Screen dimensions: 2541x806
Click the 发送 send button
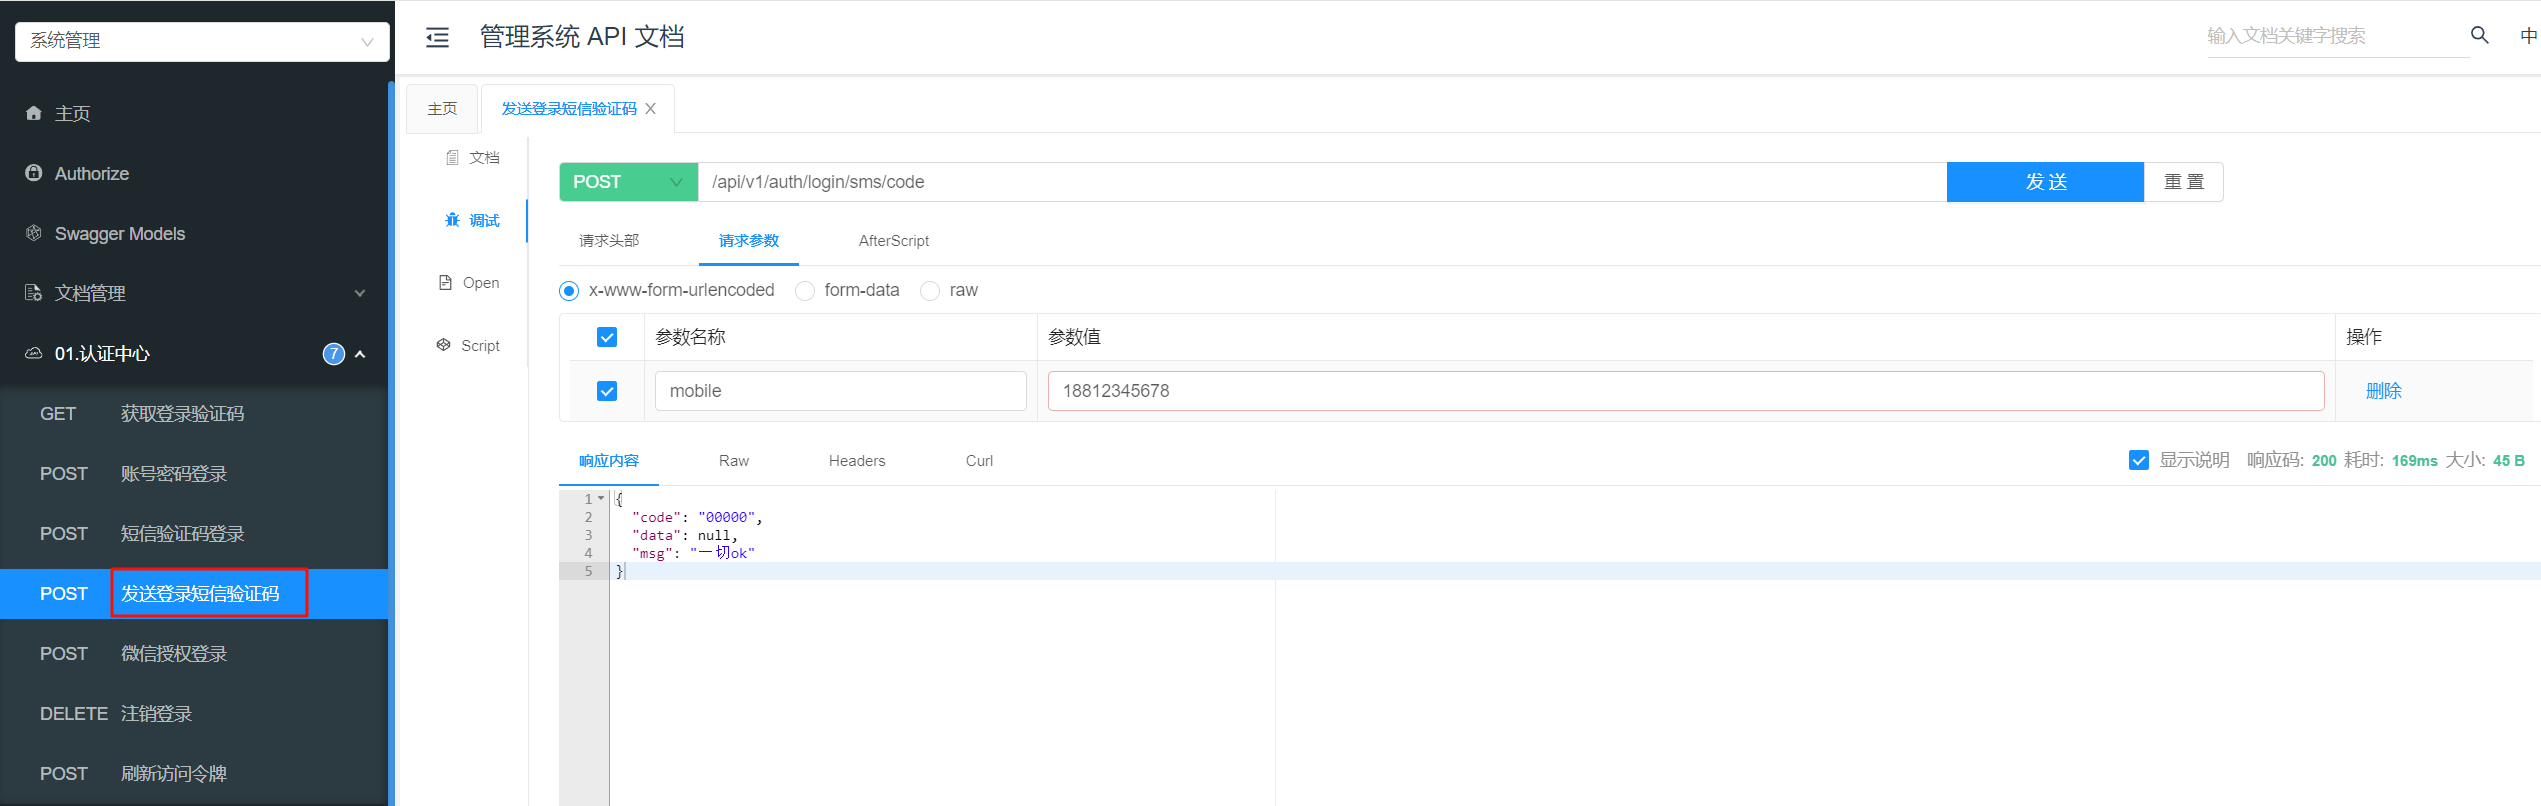tap(2045, 182)
